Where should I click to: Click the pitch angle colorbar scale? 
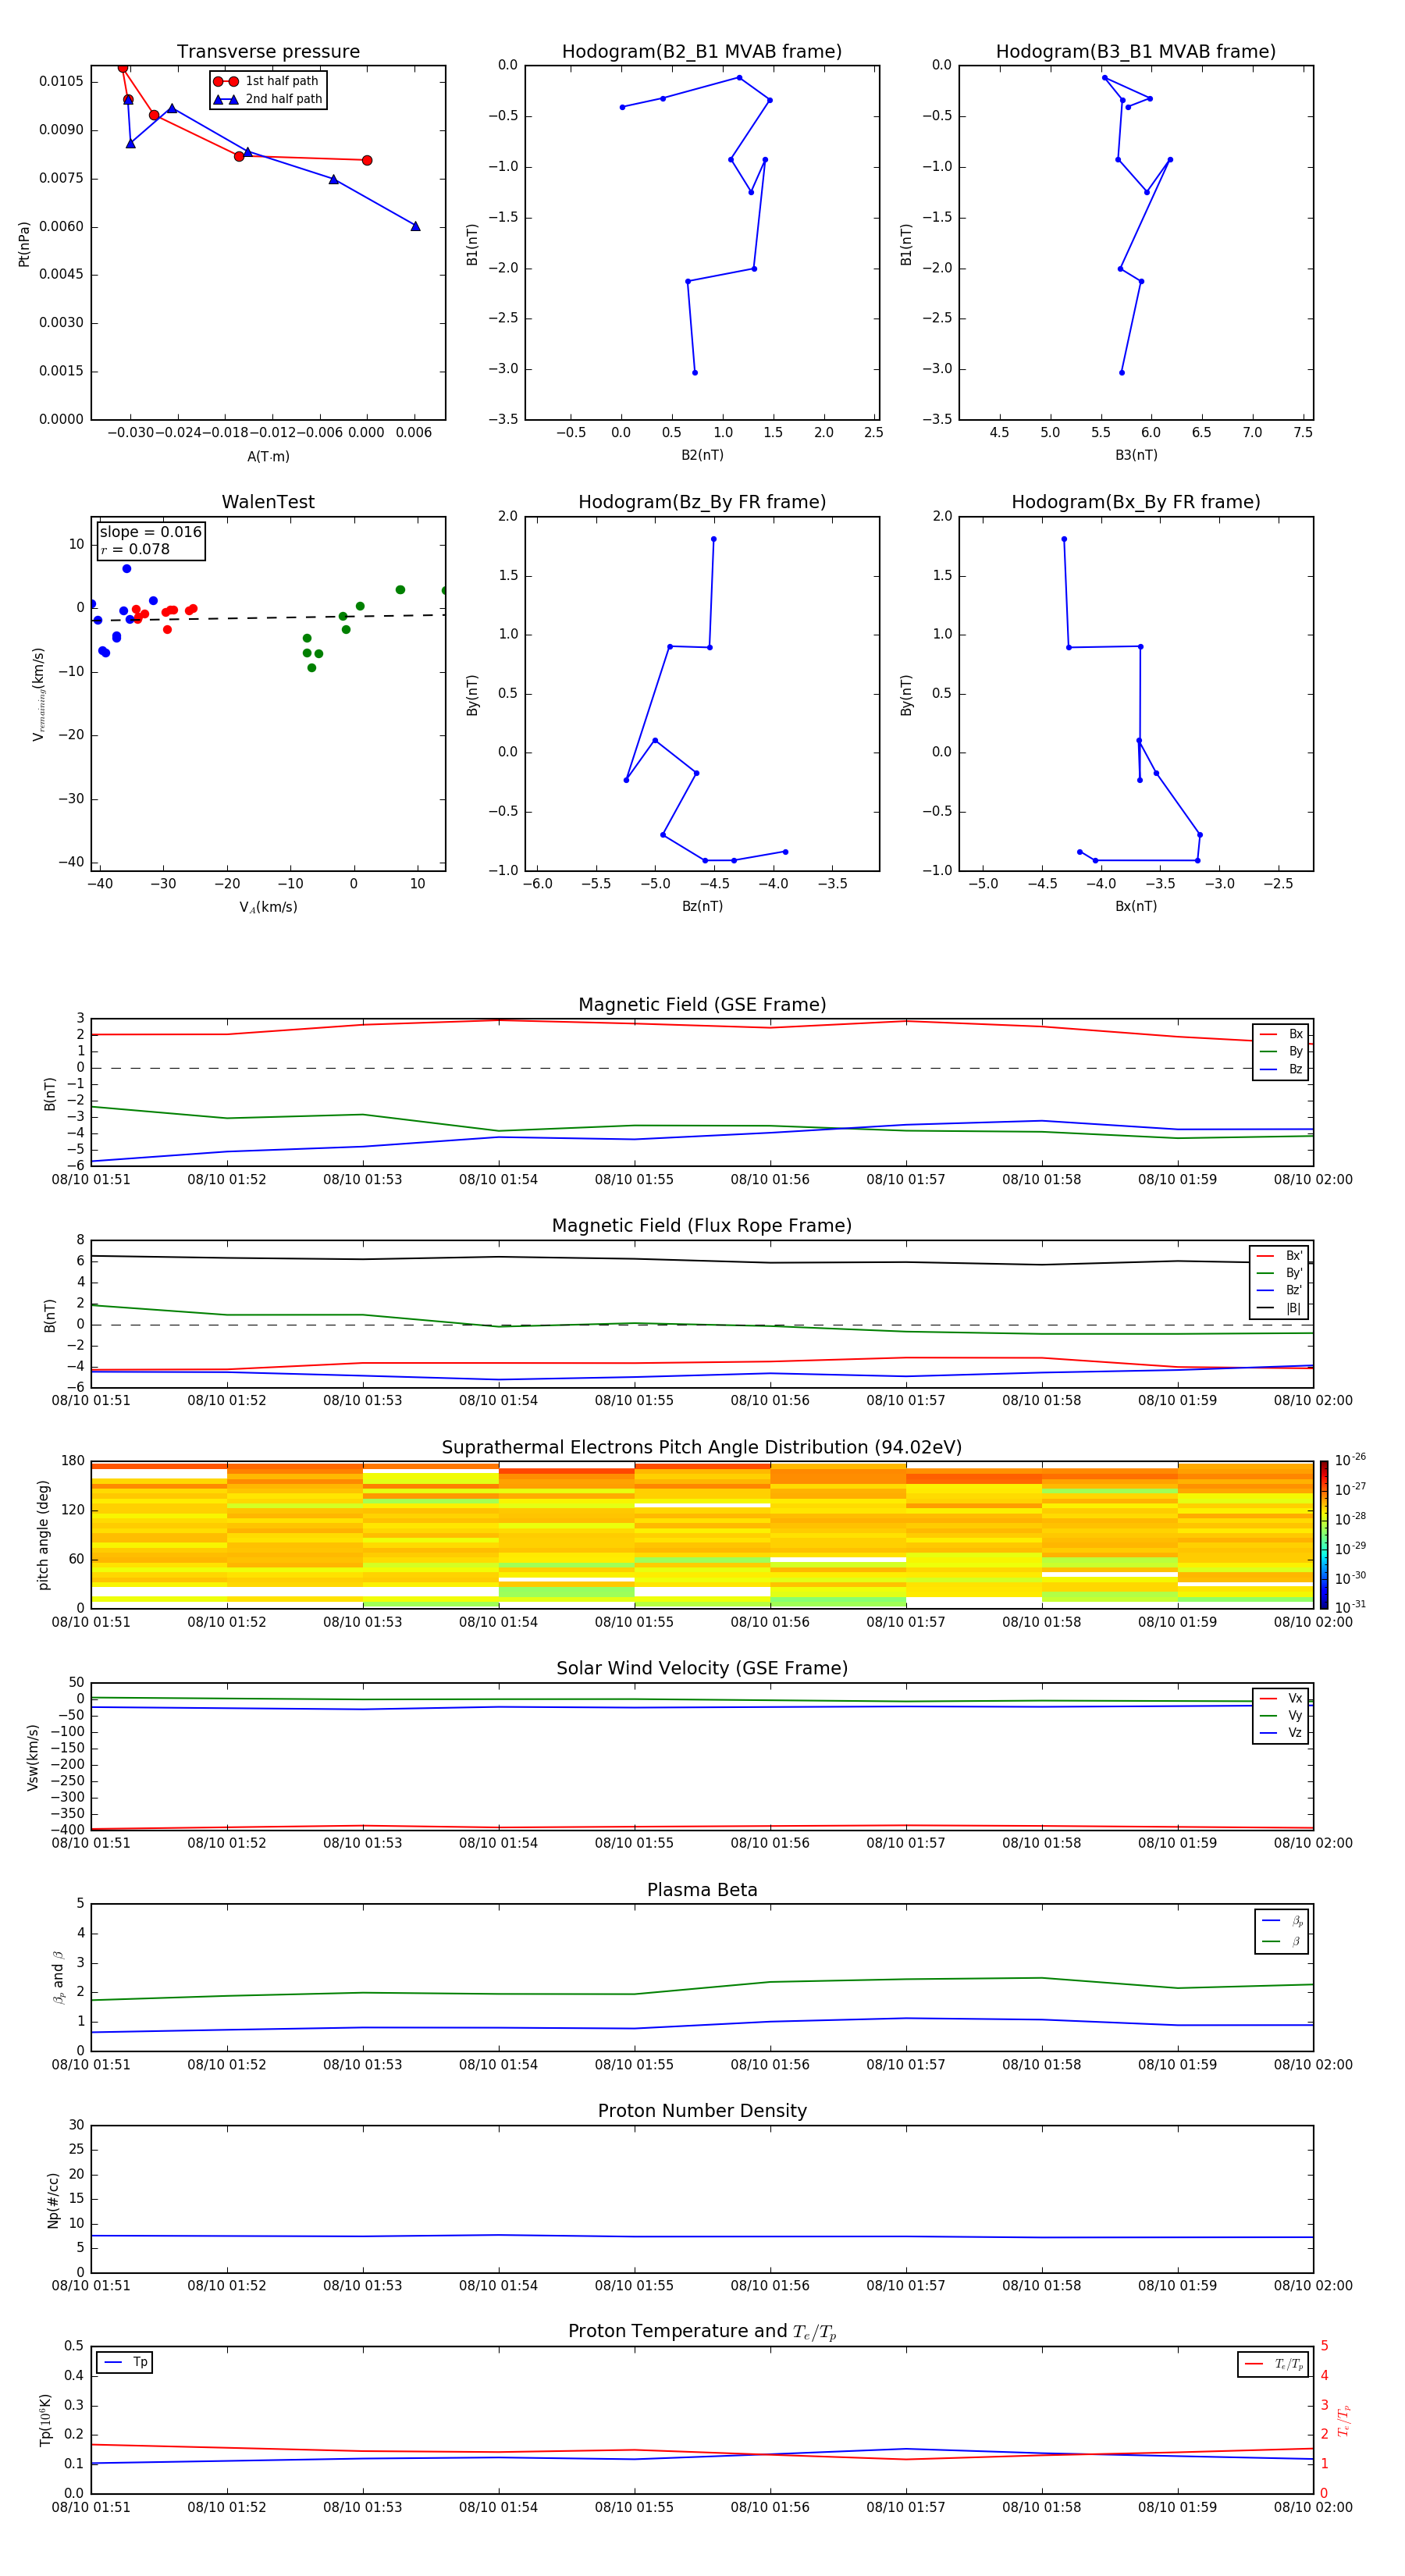point(1324,1534)
